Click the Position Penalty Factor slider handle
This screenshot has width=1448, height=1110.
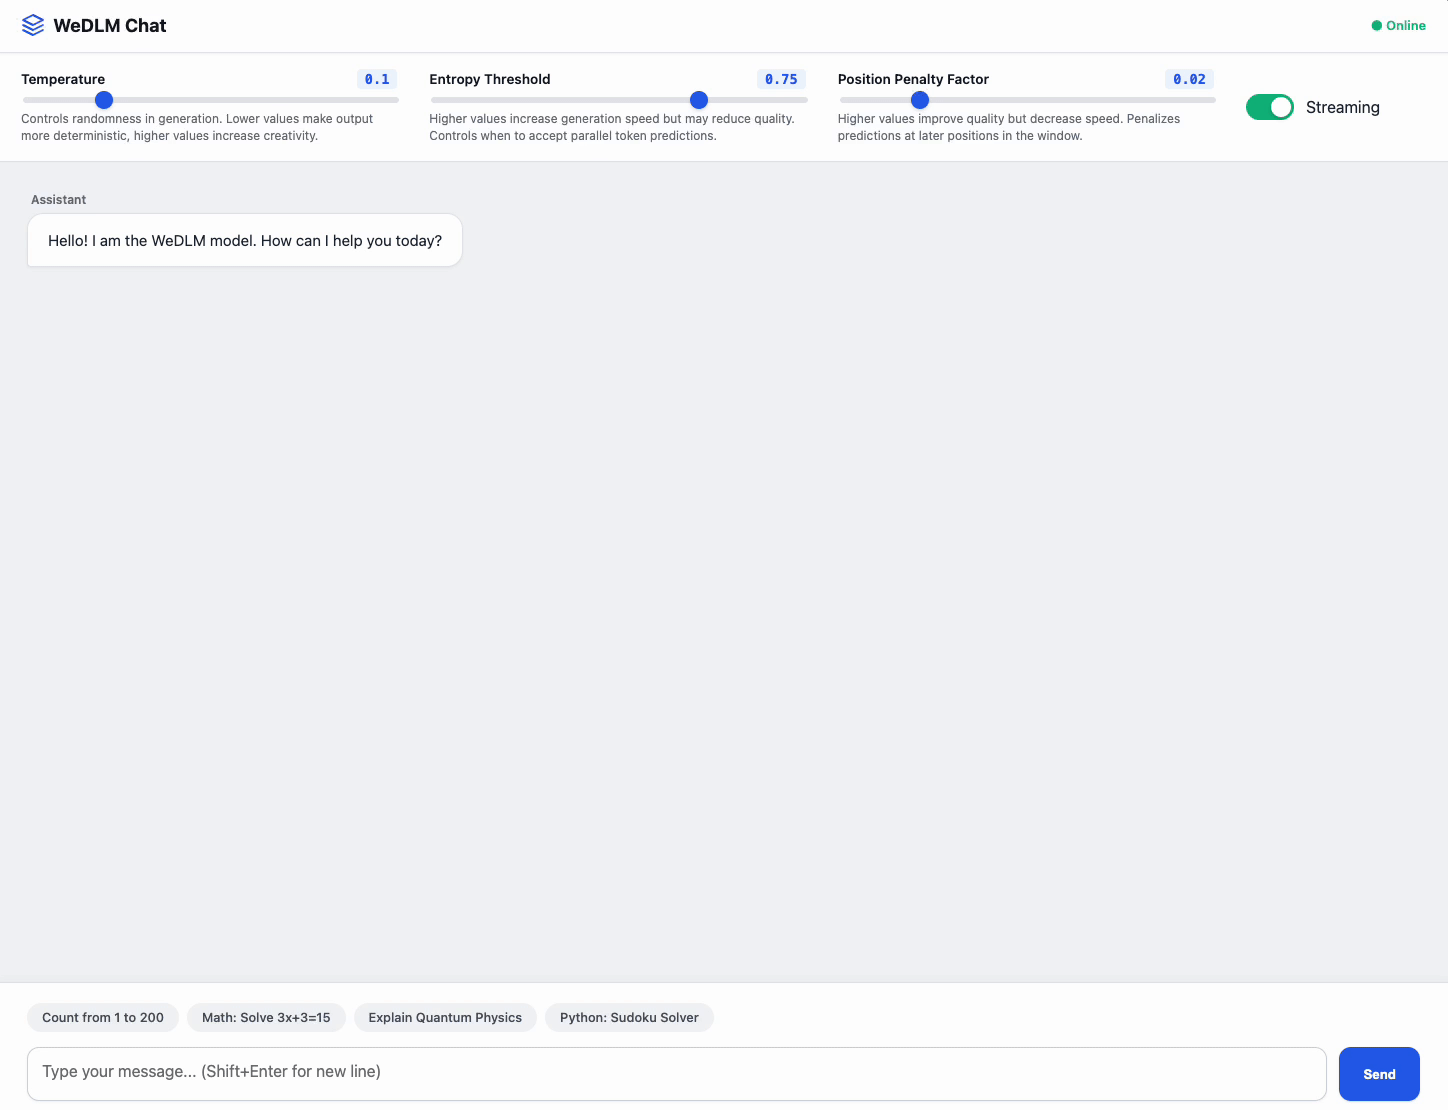pyautogui.click(x=920, y=100)
